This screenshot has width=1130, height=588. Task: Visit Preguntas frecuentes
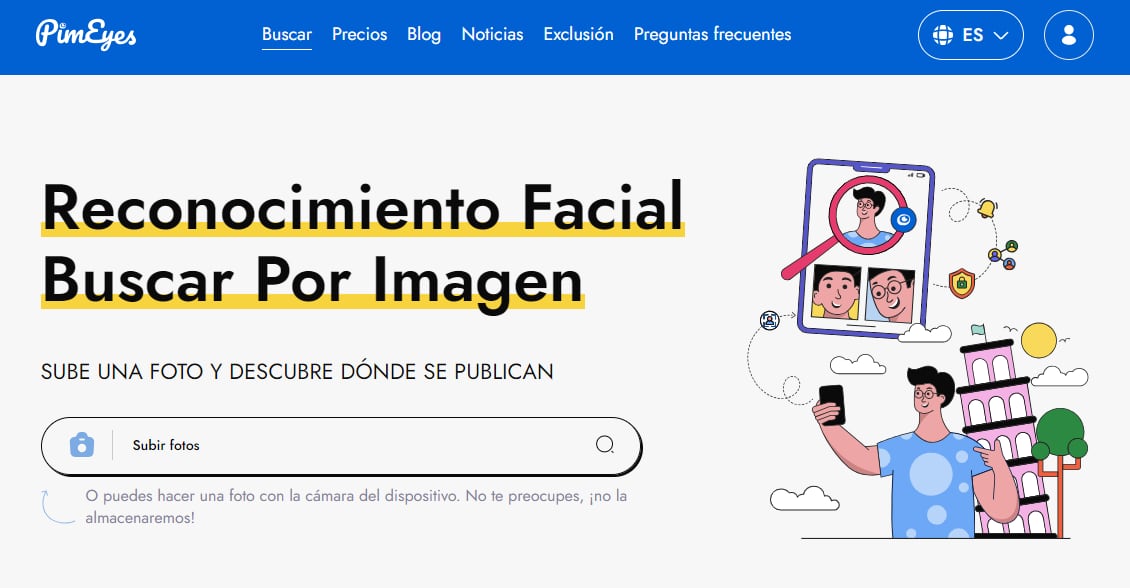pyautogui.click(x=712, y=34)
